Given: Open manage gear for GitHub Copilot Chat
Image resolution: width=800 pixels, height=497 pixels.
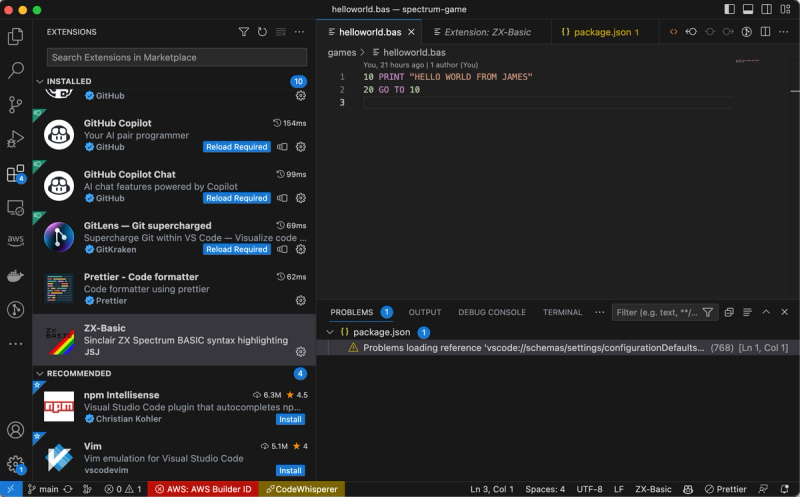Looking at the screenshot, I should 301,198.
